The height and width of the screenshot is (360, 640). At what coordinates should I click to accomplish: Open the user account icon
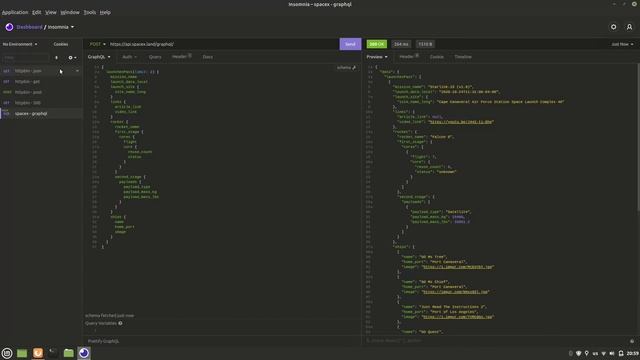(629, 27)
